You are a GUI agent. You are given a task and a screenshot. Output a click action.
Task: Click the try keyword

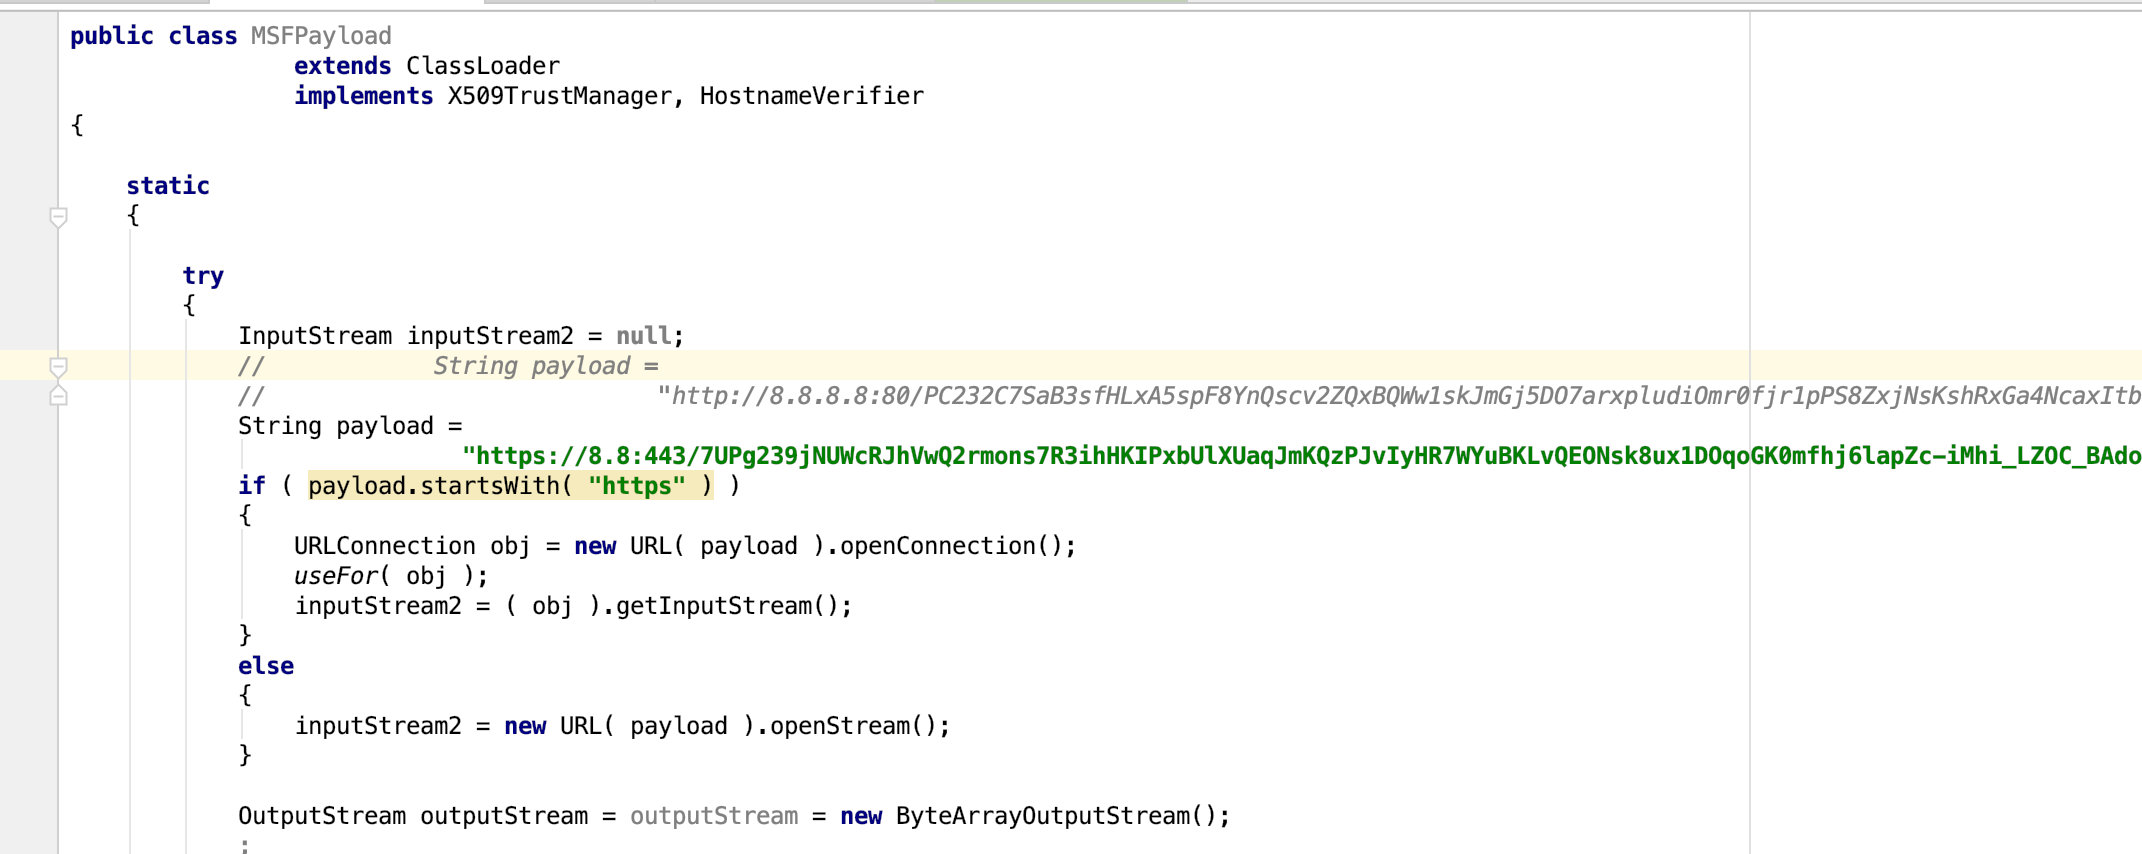coord(203,277)
